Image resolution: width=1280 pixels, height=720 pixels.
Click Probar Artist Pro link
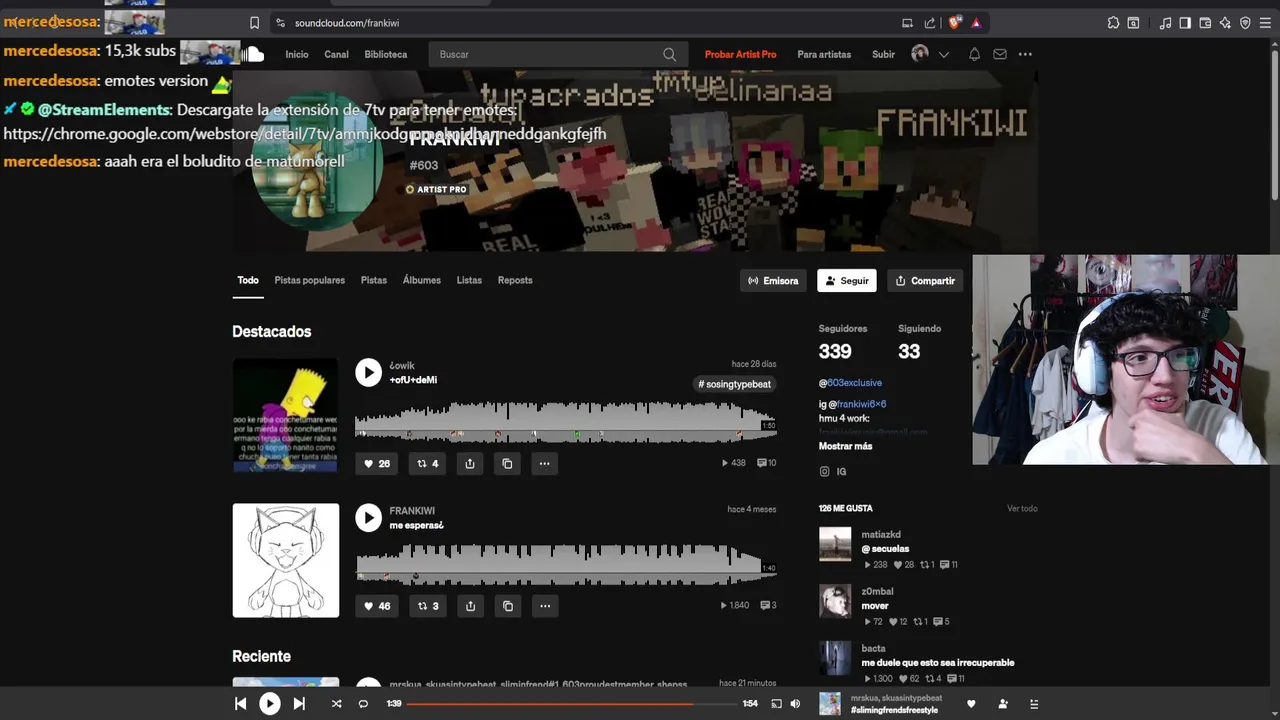pyautogui.click(x=740, y=54)
